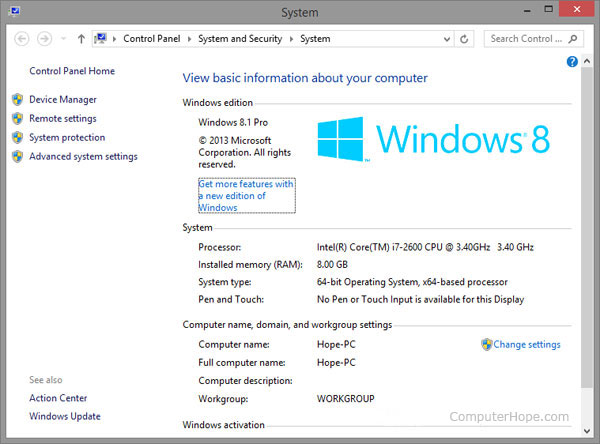
Task: Click Get more features with new edition link
Action: click(x=246, y=196)
